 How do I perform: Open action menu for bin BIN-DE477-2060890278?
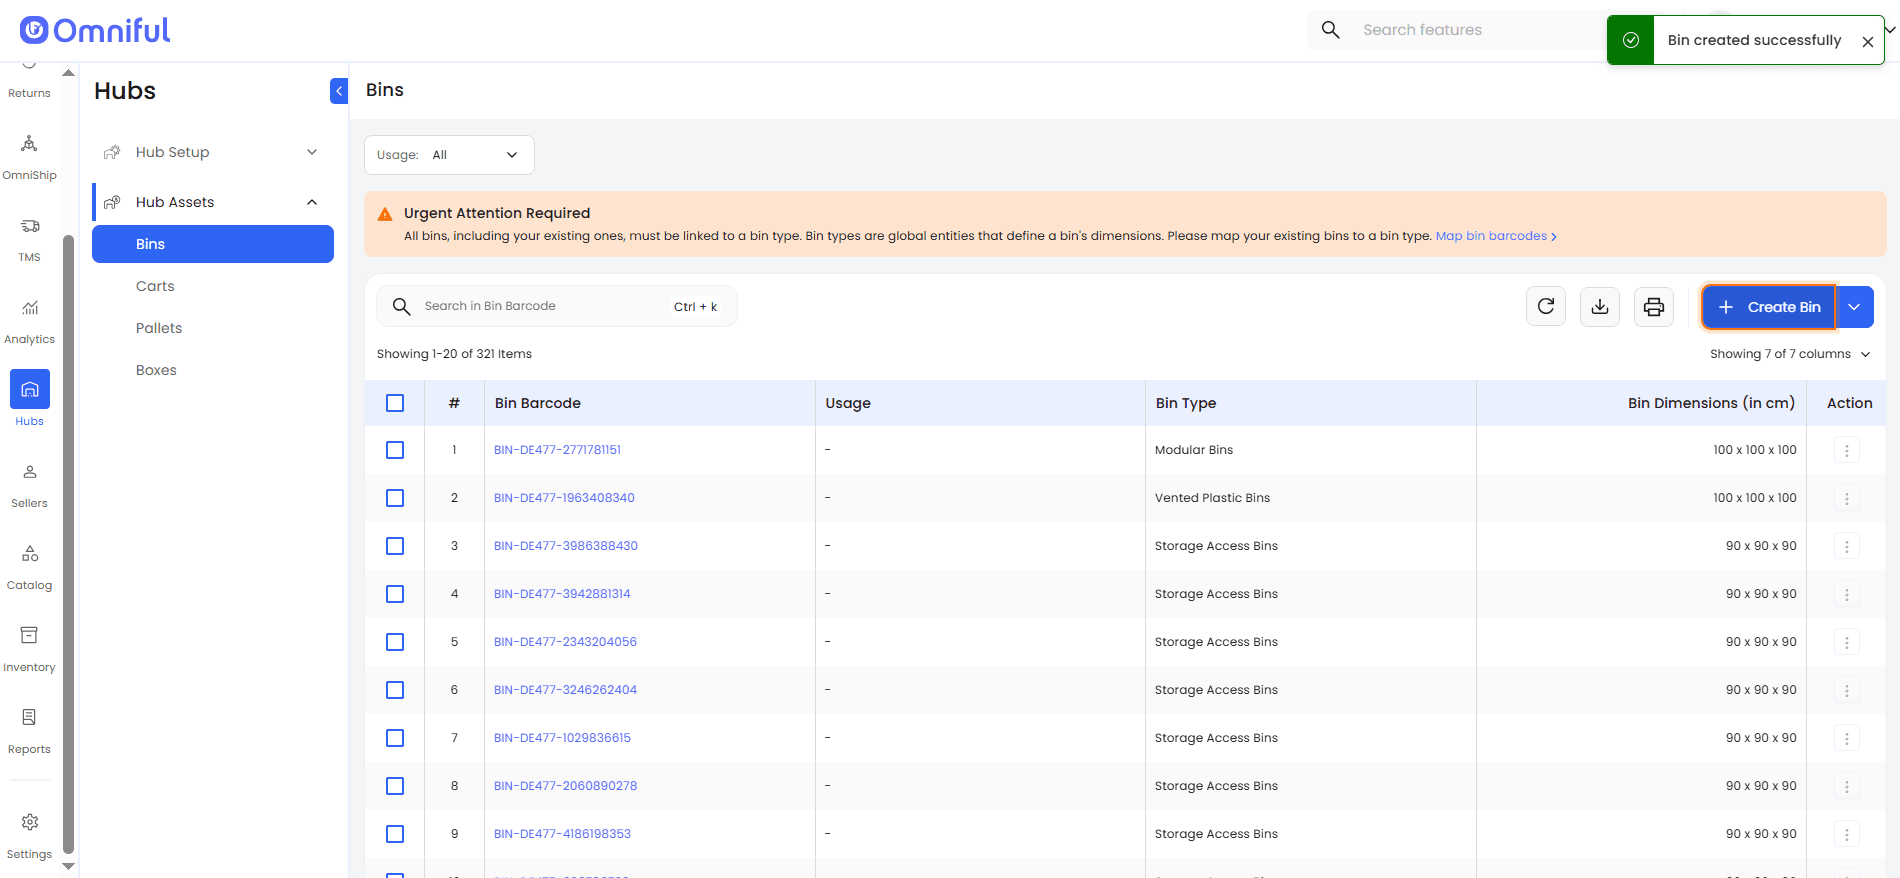tap(1847, 786)
